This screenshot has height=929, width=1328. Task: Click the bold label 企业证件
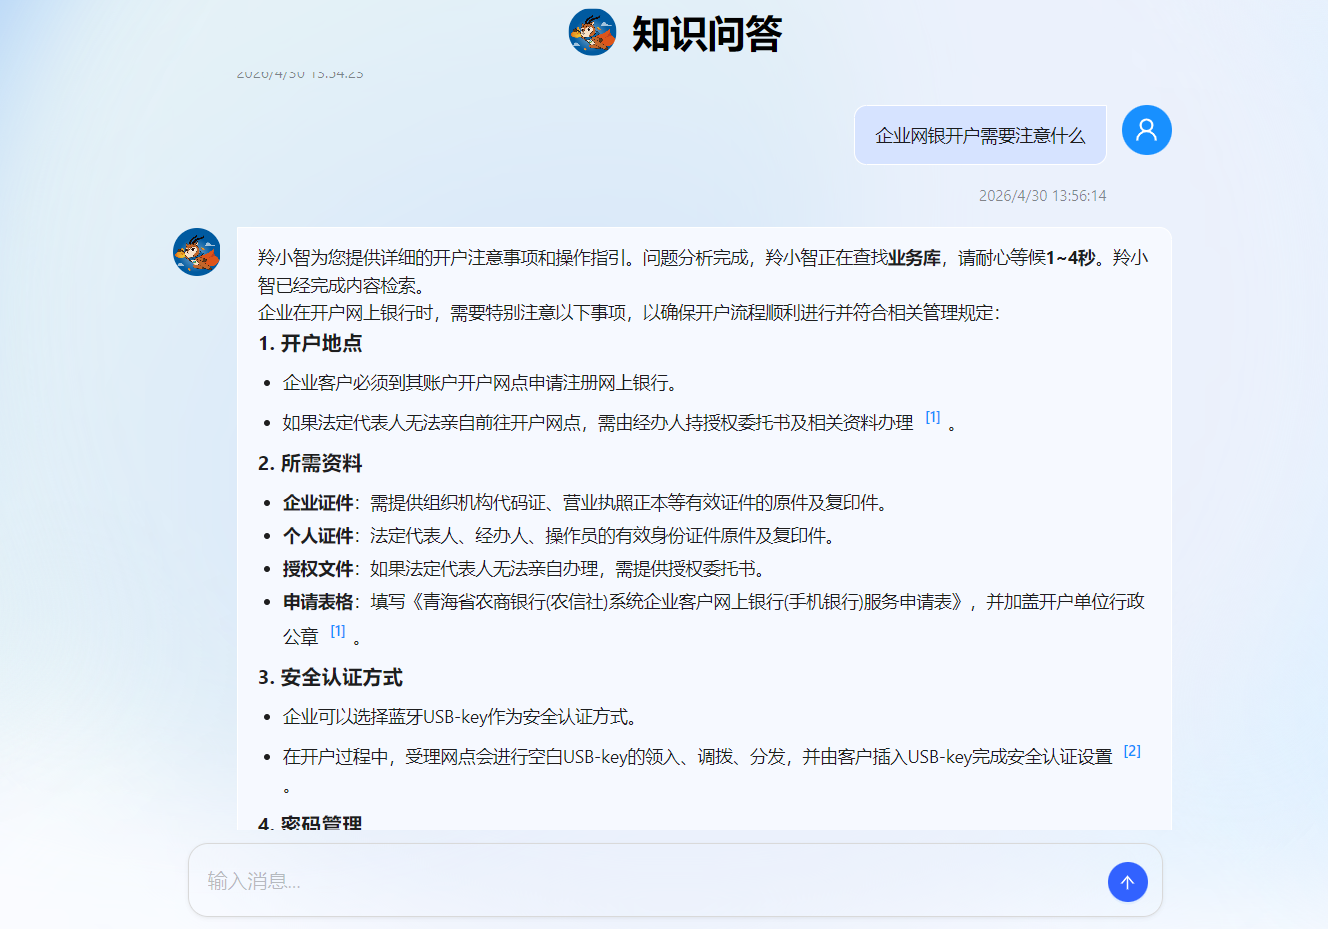click(x=318, y=503)
